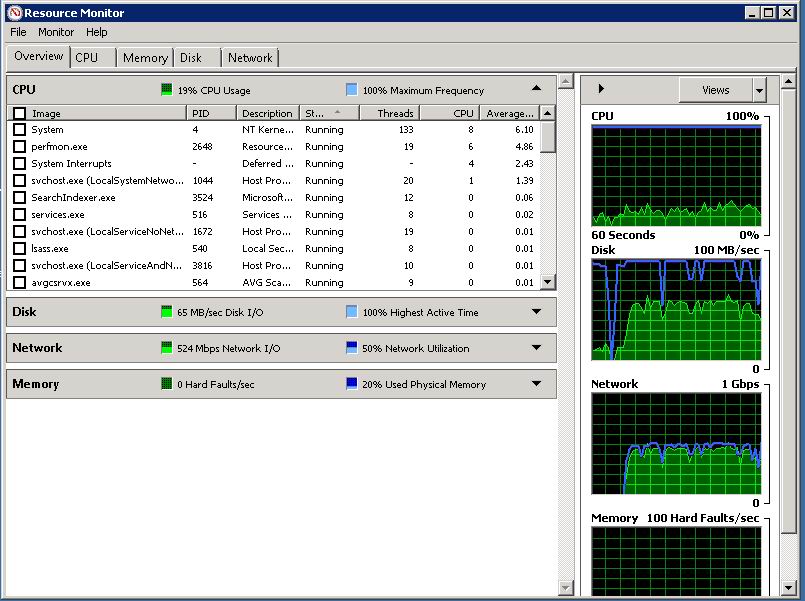Viewport: 805px width, 601px height.
Task: Click the Views button
Action: click(715, 90)
